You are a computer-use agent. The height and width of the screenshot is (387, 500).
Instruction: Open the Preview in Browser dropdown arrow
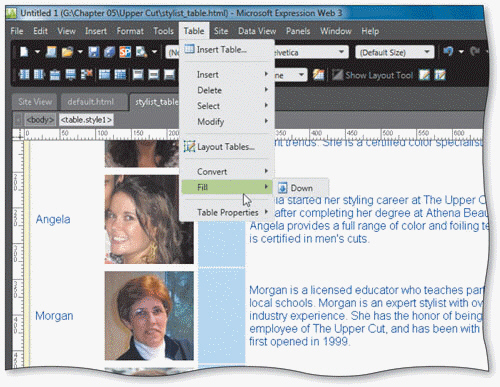coord(154,52)
